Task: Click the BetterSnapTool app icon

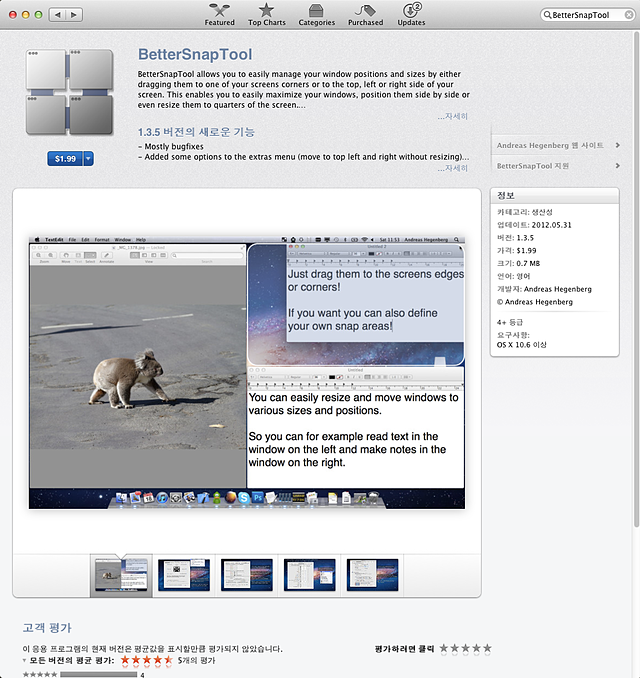Action: [x=70, y=92]
